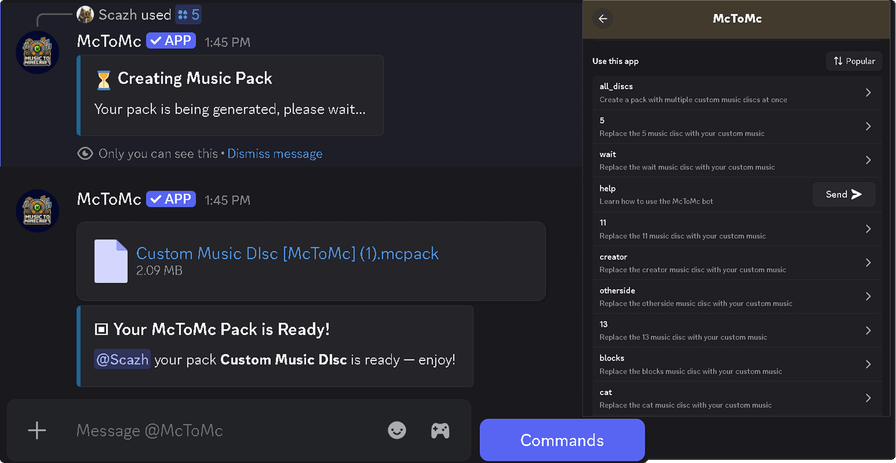Click the back arrow in McToMc panel
Image resolution: width=896 pixels, height=463 pixels.
point(603,18)
